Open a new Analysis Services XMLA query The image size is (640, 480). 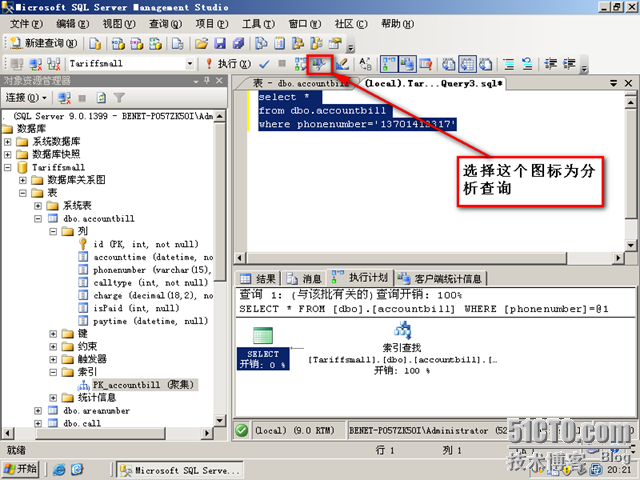coord(155,43)
